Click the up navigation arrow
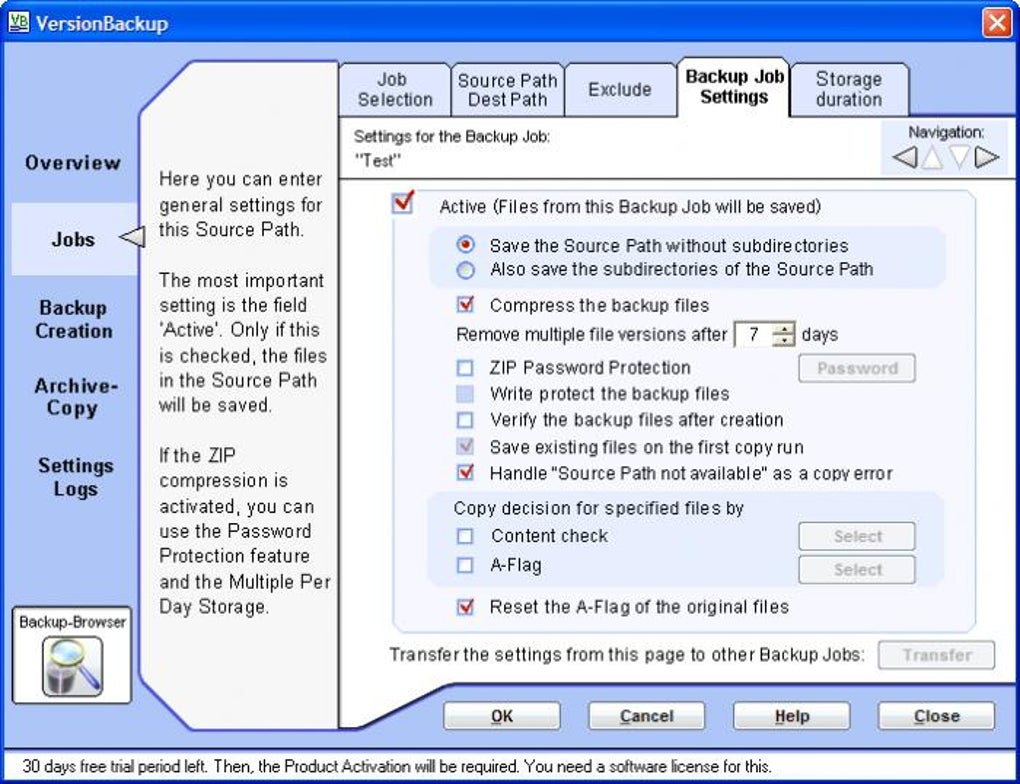 (932, 157)
